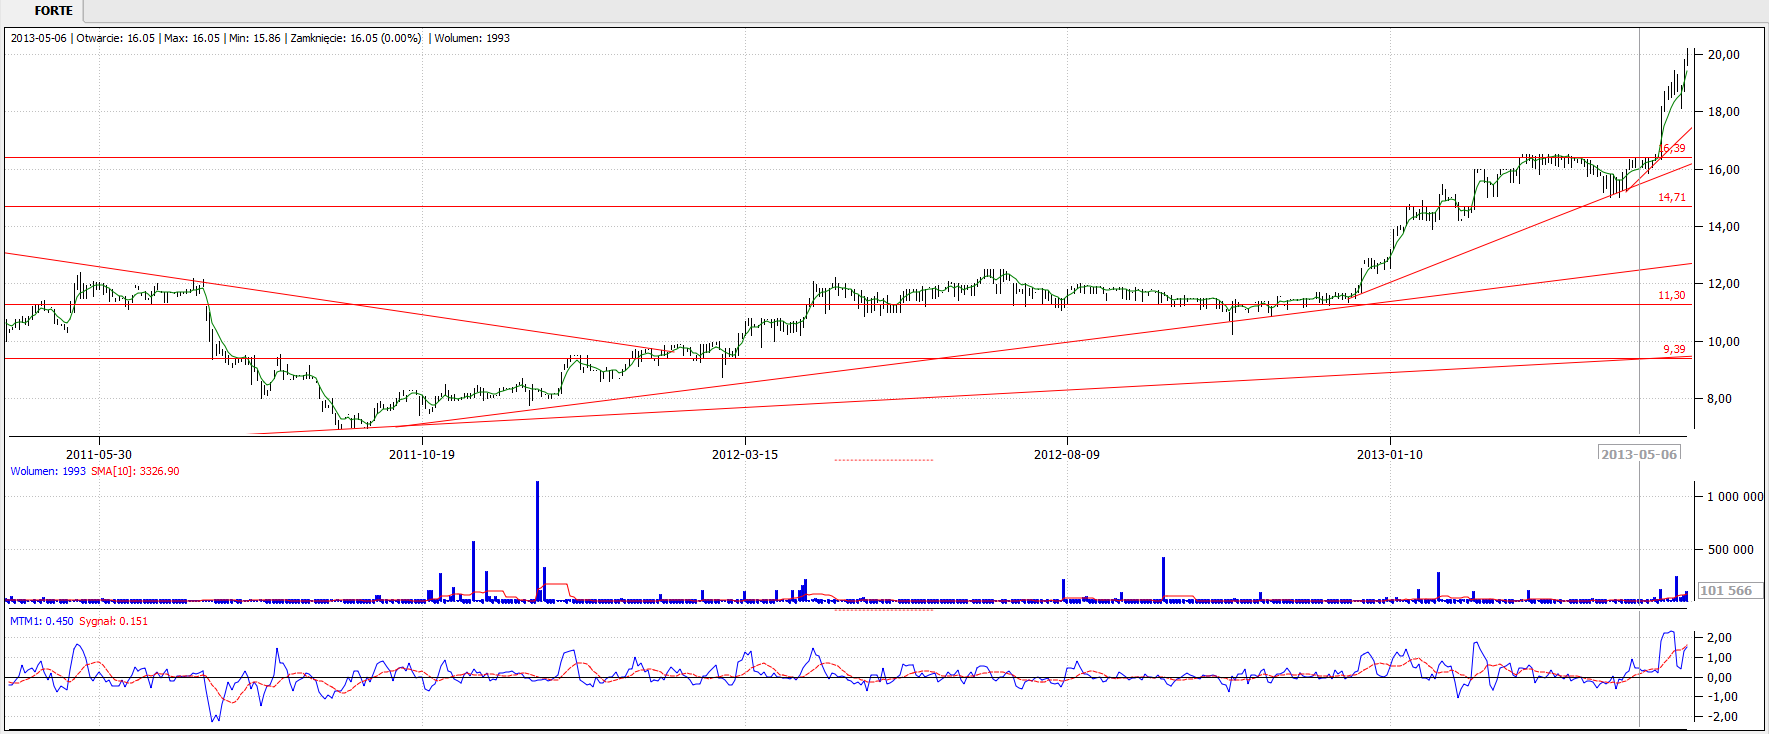The height and width of the screenshot is (734, 1769).
Task: Click the tallest volume bar in the volume panel
Action: [x=537, y=541]
